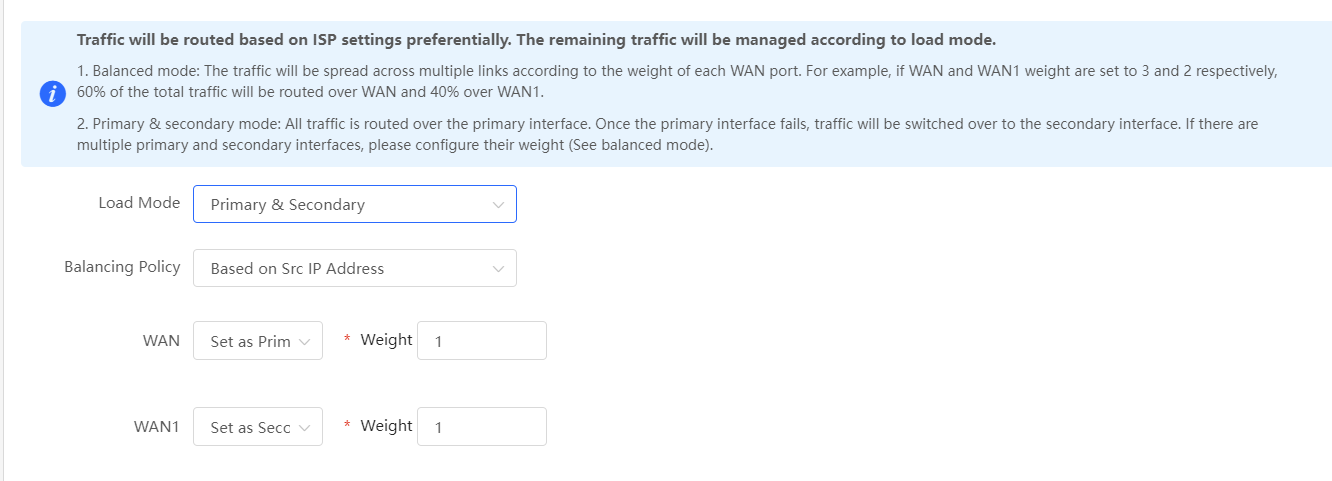Click the chevron arrow in the WAN1 role selector

pyautogui.click(x=305, y=427)
